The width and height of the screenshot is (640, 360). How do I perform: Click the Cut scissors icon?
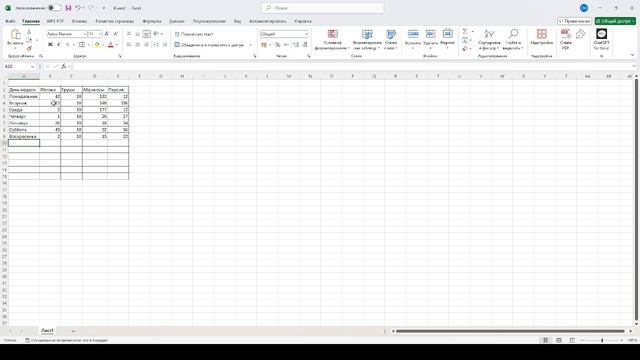pos(29,32)
